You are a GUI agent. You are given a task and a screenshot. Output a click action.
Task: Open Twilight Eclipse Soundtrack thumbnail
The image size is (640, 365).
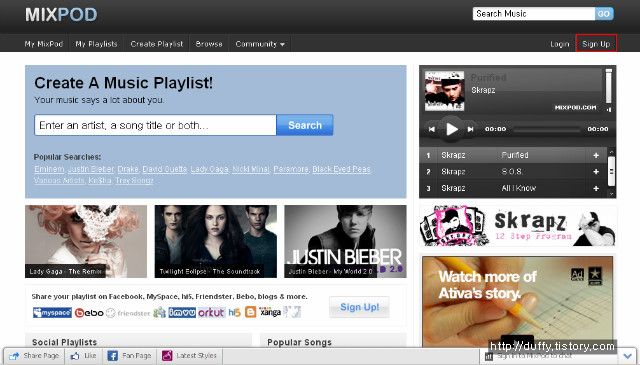coord(216,241)
